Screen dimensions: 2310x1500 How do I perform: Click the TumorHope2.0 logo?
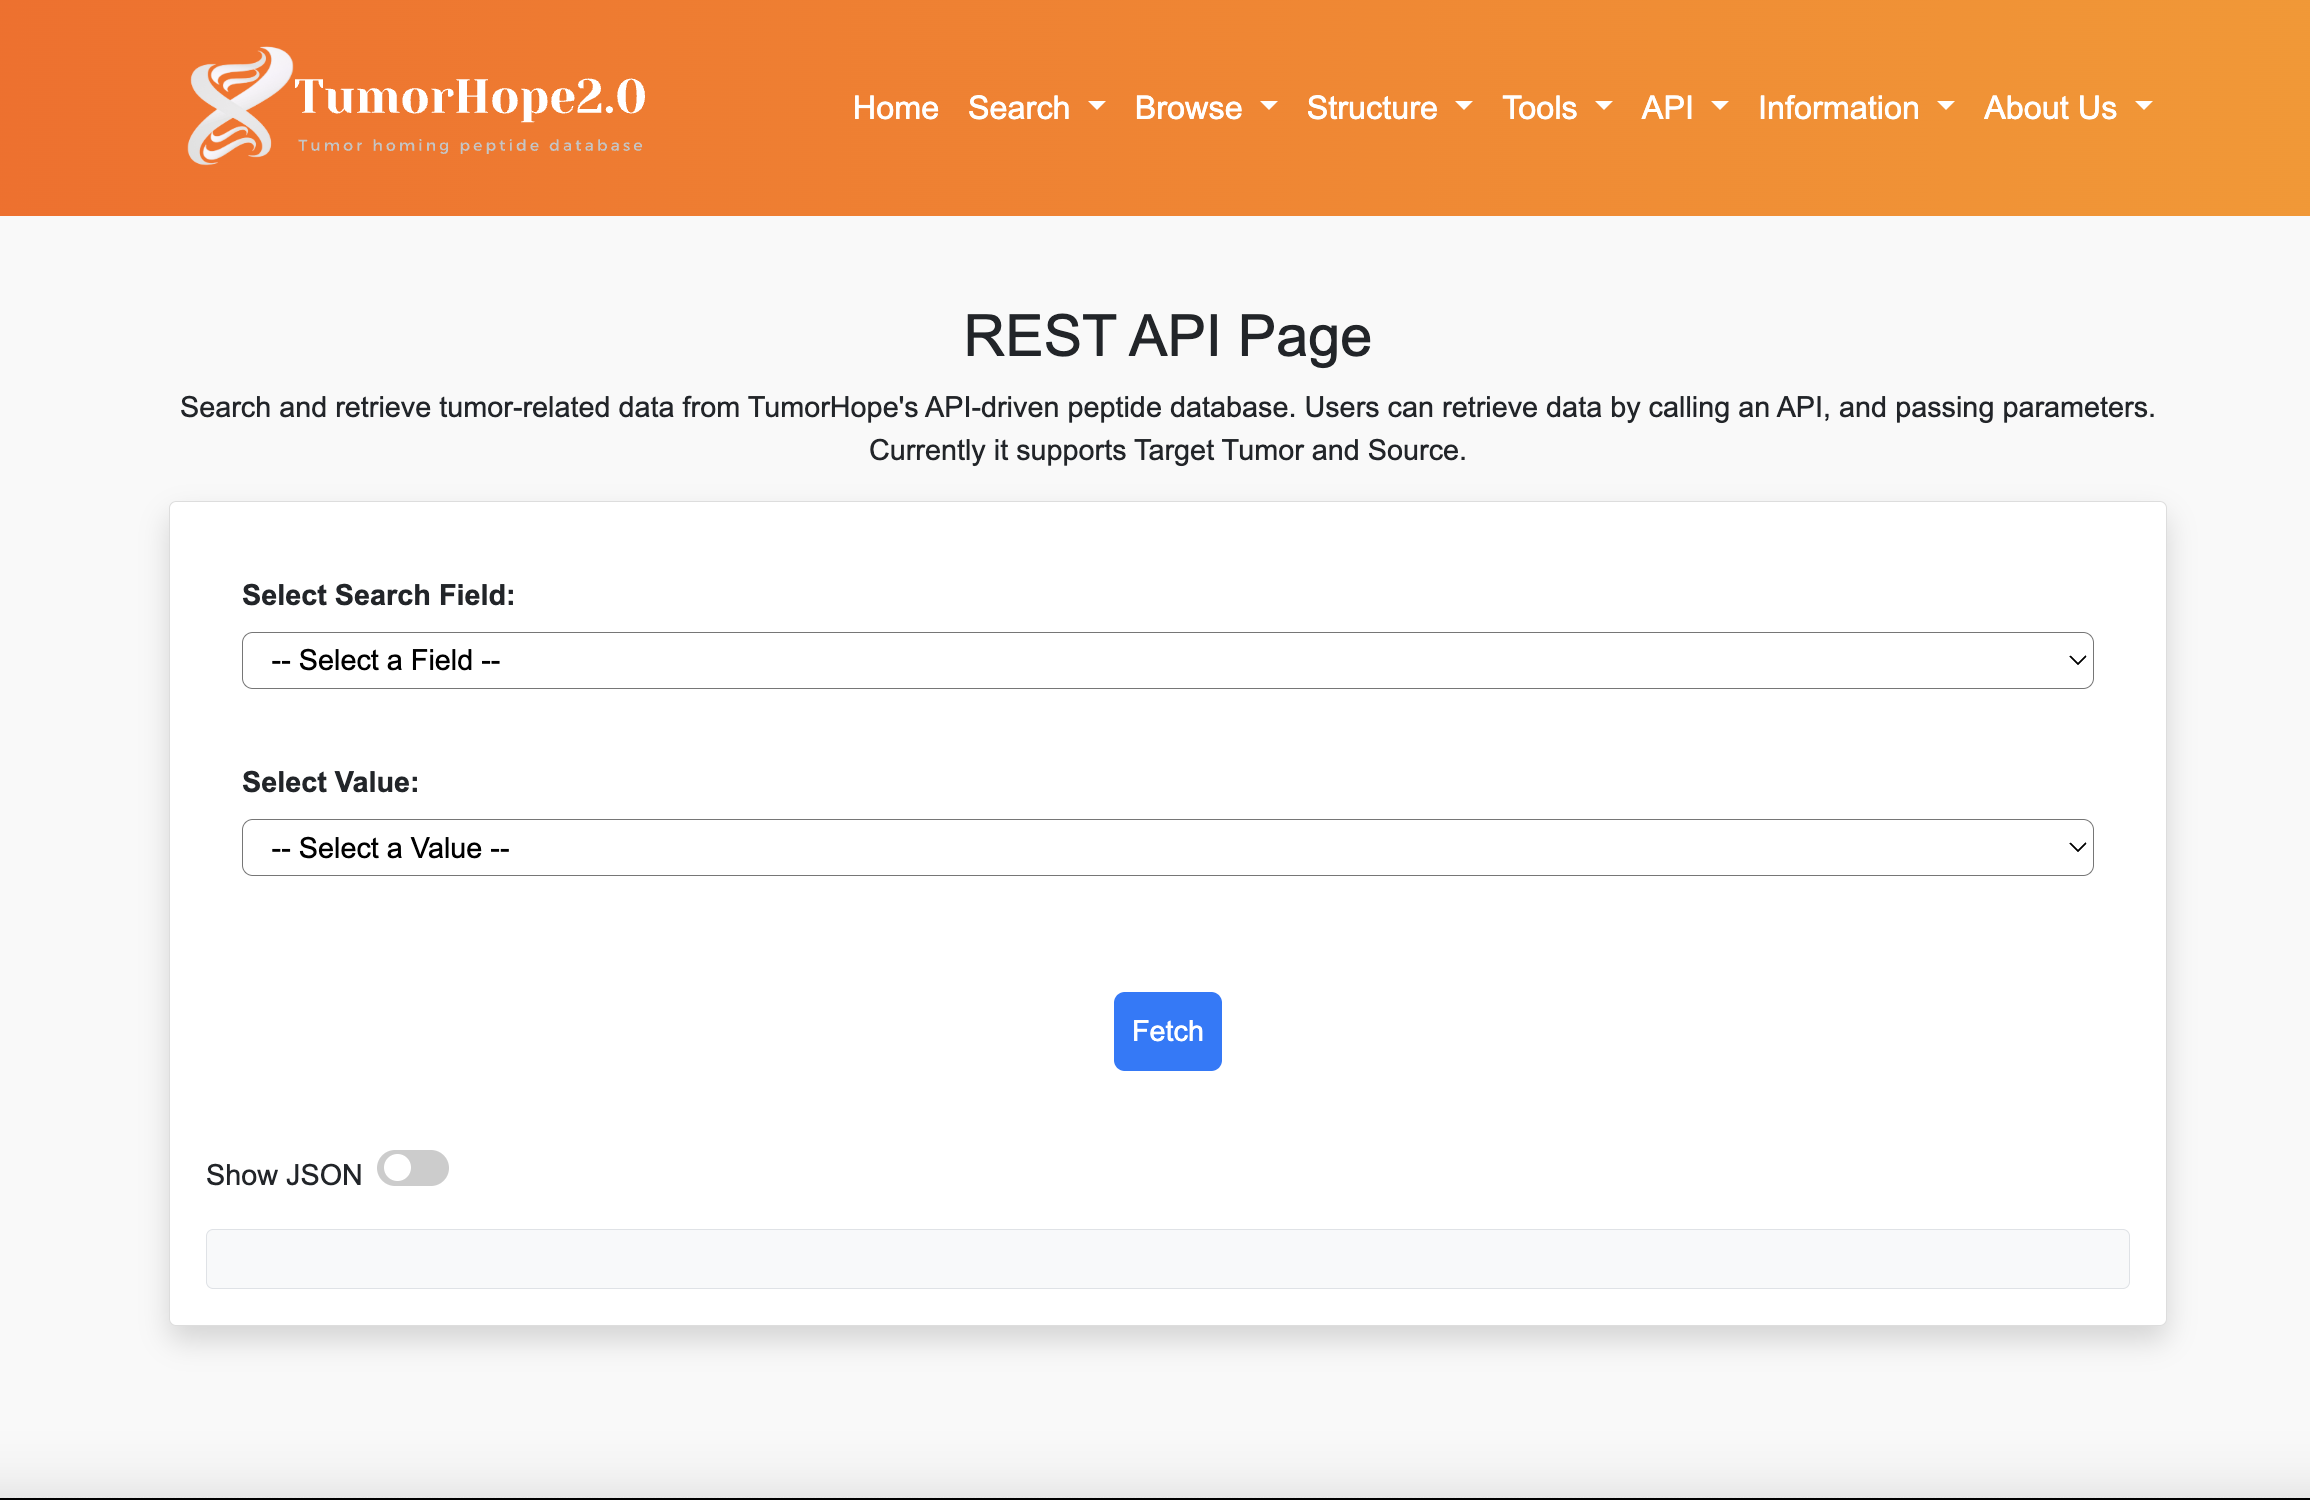pos(420,105)
